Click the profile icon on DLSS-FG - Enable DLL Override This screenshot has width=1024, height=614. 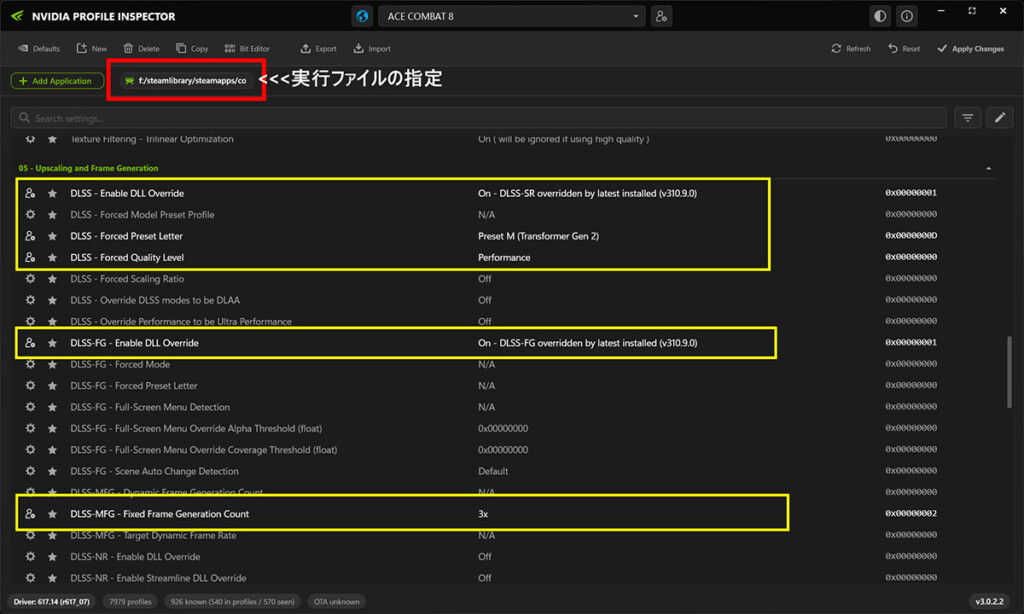click(x=30, y=343)
